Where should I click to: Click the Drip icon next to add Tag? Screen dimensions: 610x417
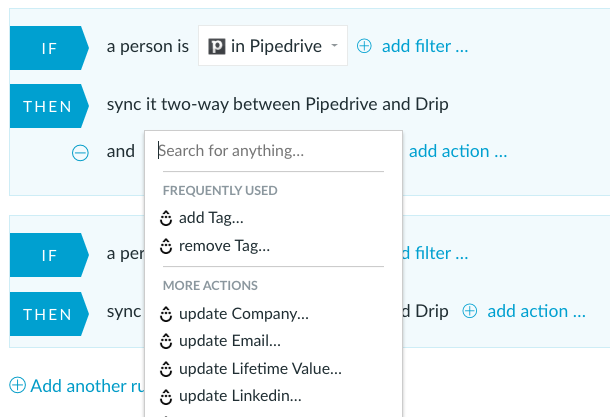166,218
